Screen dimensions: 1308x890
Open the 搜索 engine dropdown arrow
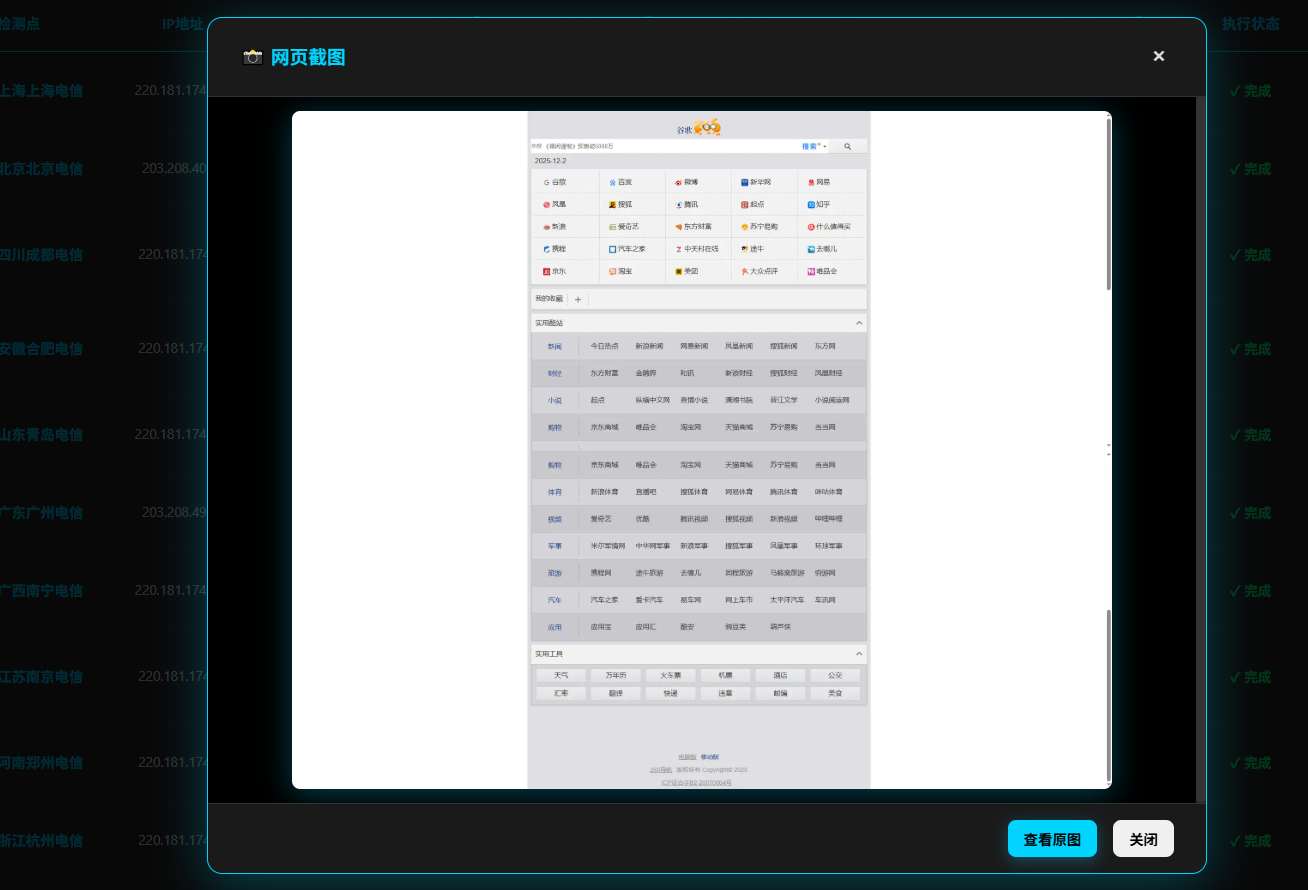[x=825, y=147]
